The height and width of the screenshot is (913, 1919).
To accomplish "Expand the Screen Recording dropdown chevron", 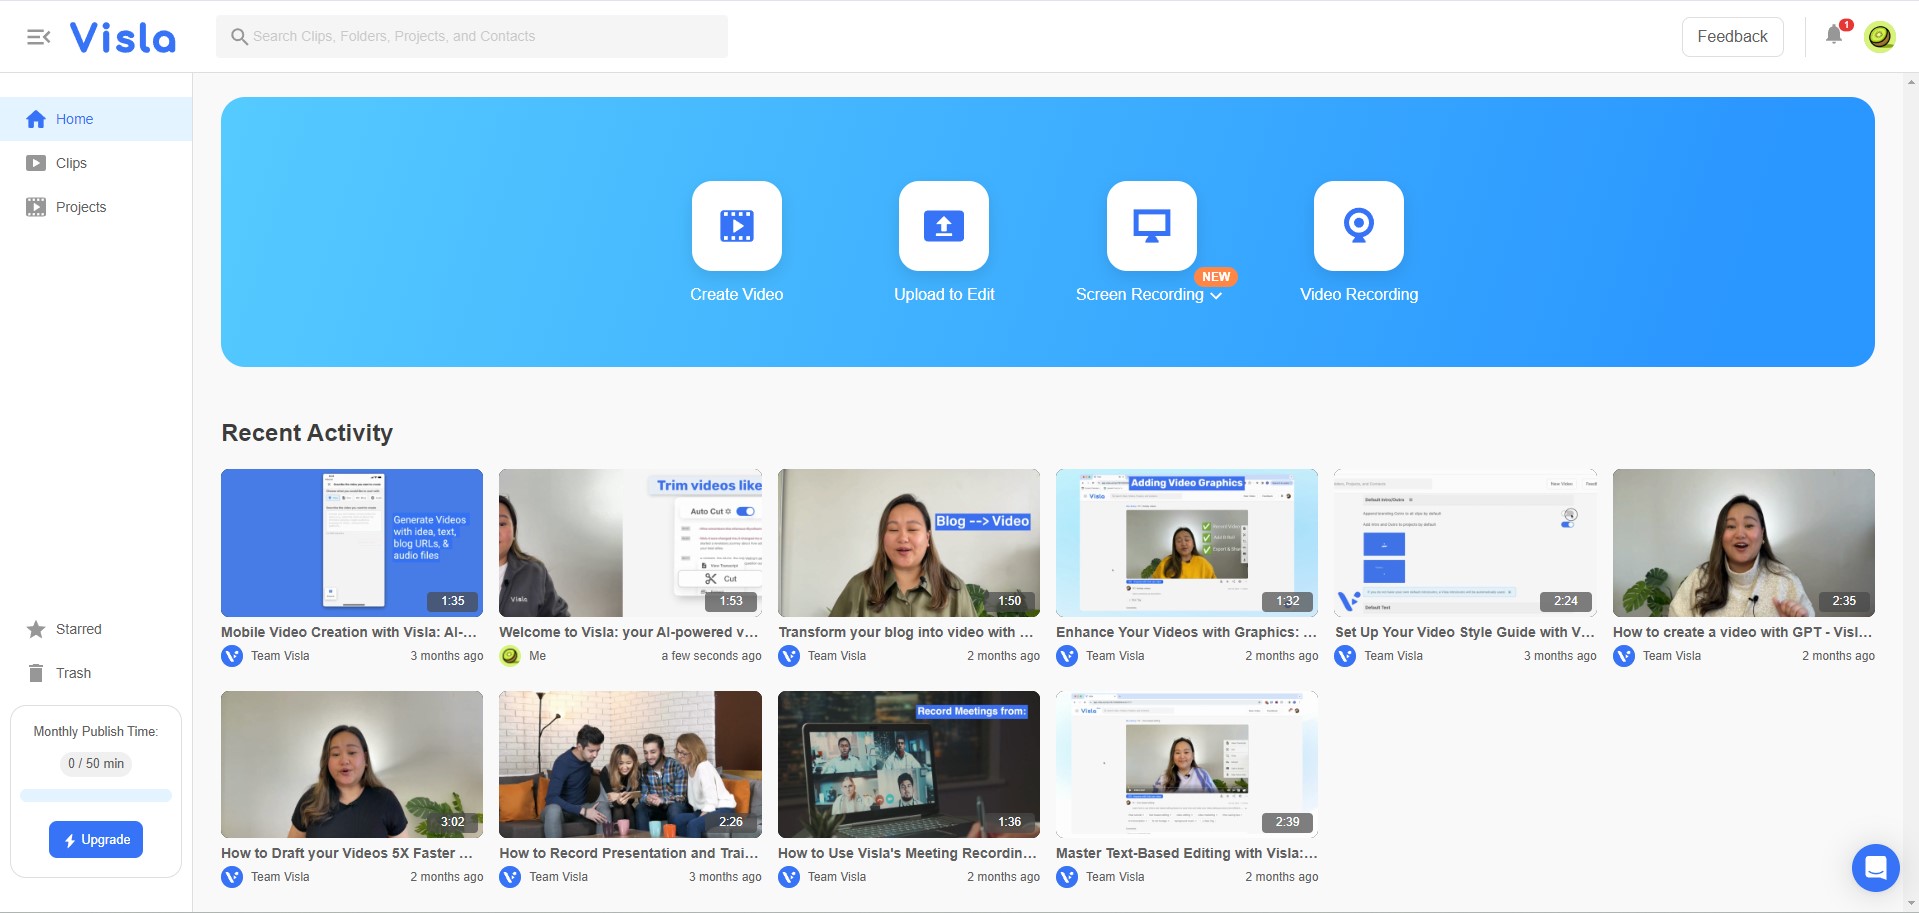I will 1216,296.
